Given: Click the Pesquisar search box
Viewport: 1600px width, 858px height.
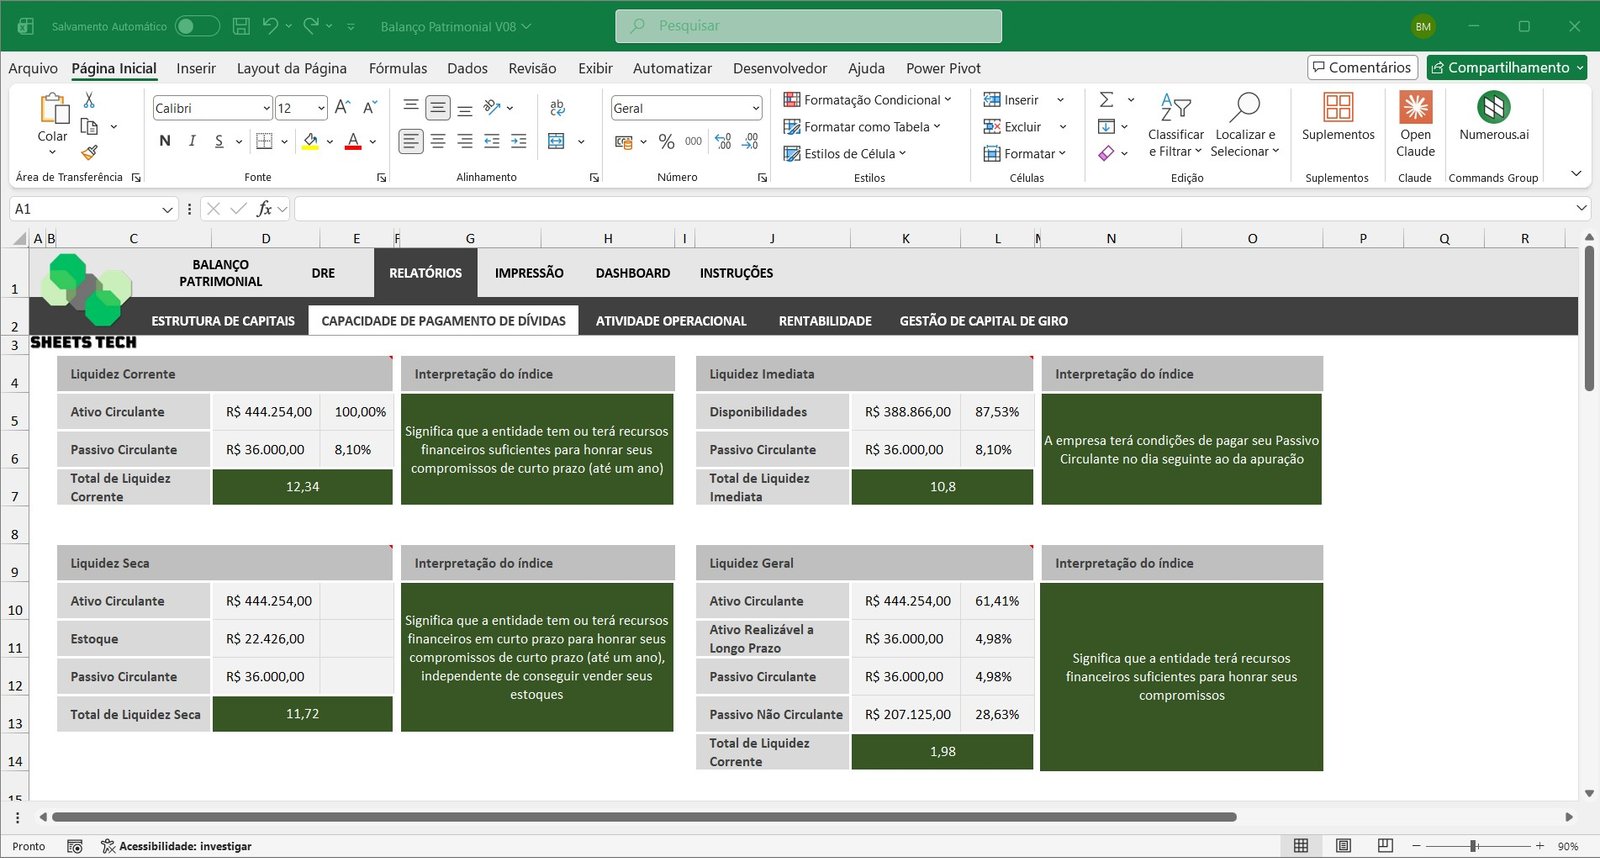Looking at the screenshot, I should 808,26.
